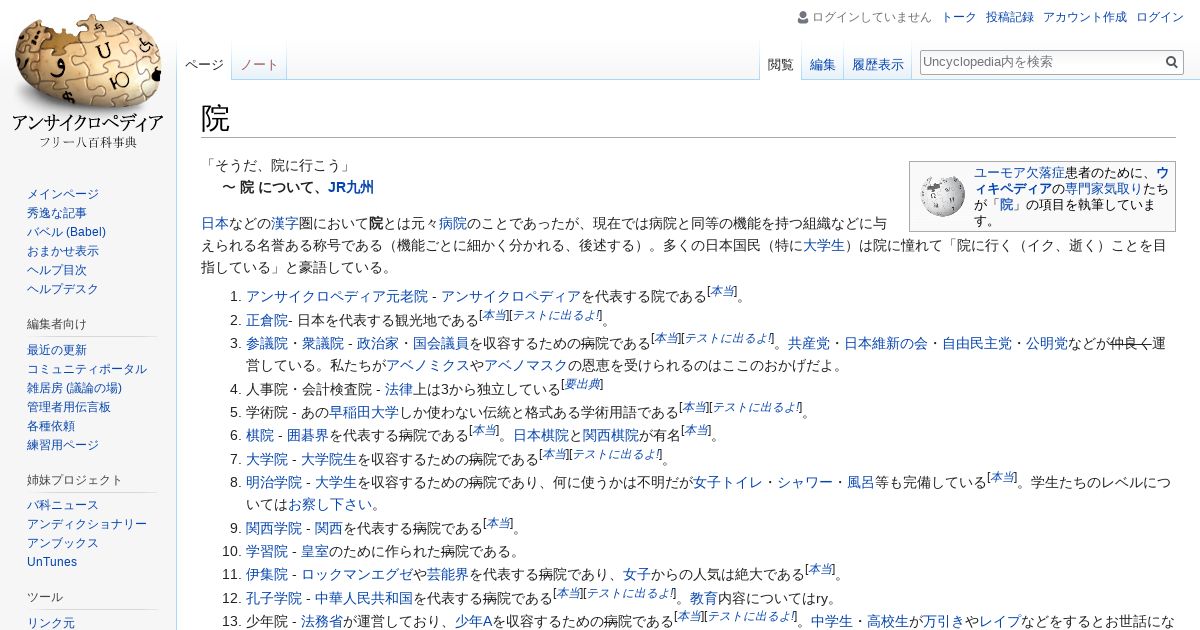The image size is (1200, 630).
Task: Click アカウント作成 link
Action: click(1085, 17)
